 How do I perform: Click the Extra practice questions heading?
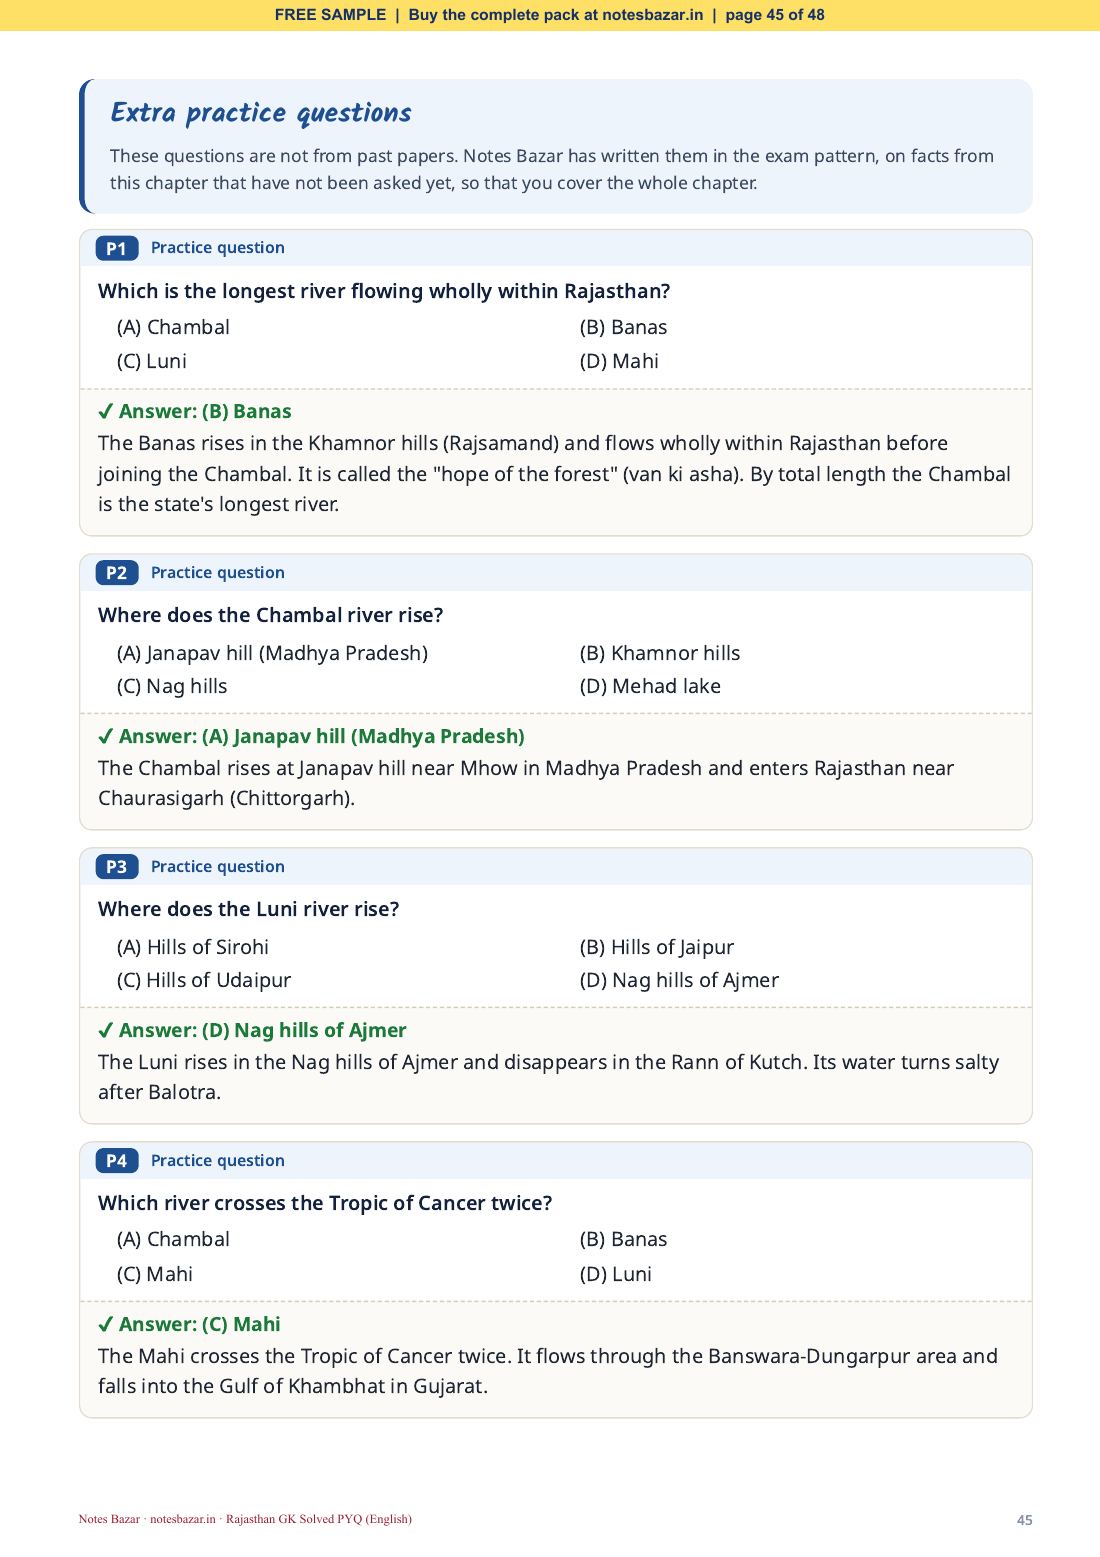click(x=261, y=113)
